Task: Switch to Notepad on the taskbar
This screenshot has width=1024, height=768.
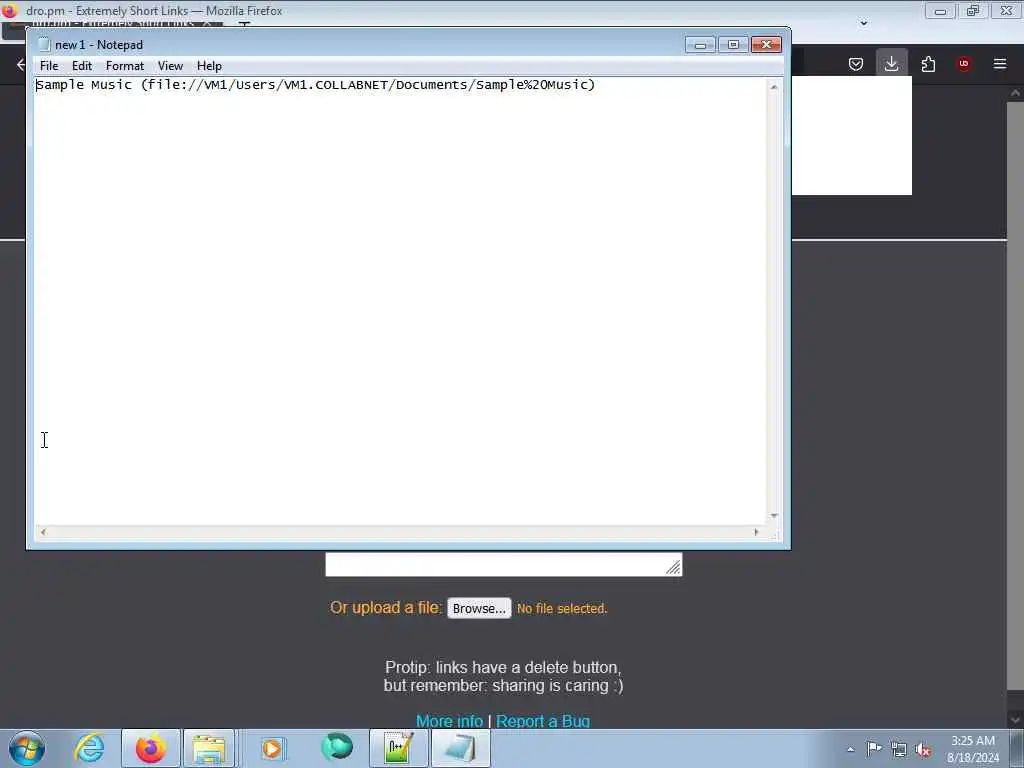Action: 460,748
